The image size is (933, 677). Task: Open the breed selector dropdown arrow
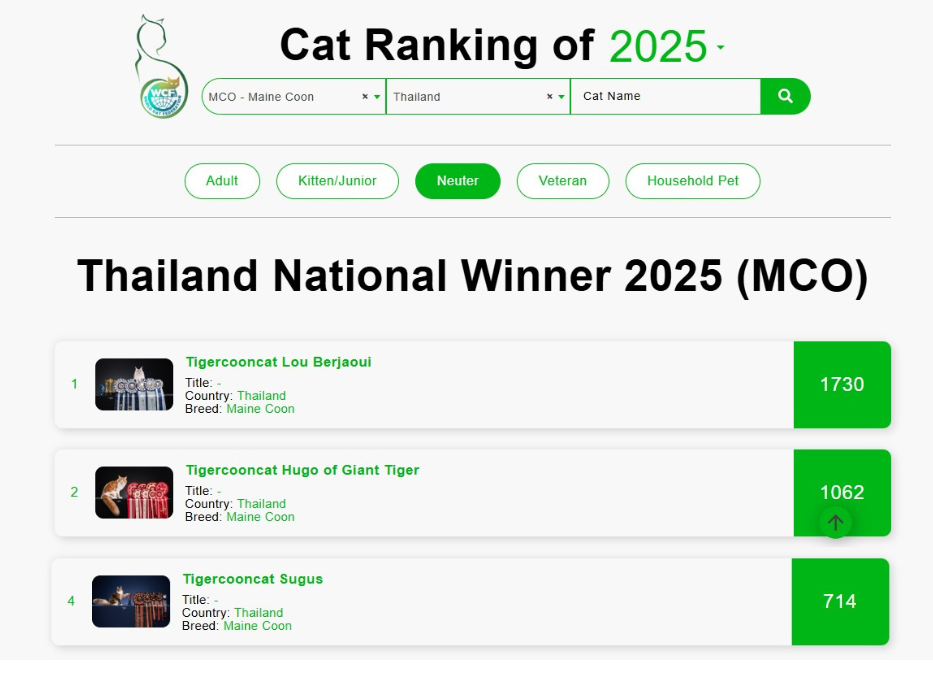pyautogui.click(x=375, y=97)
